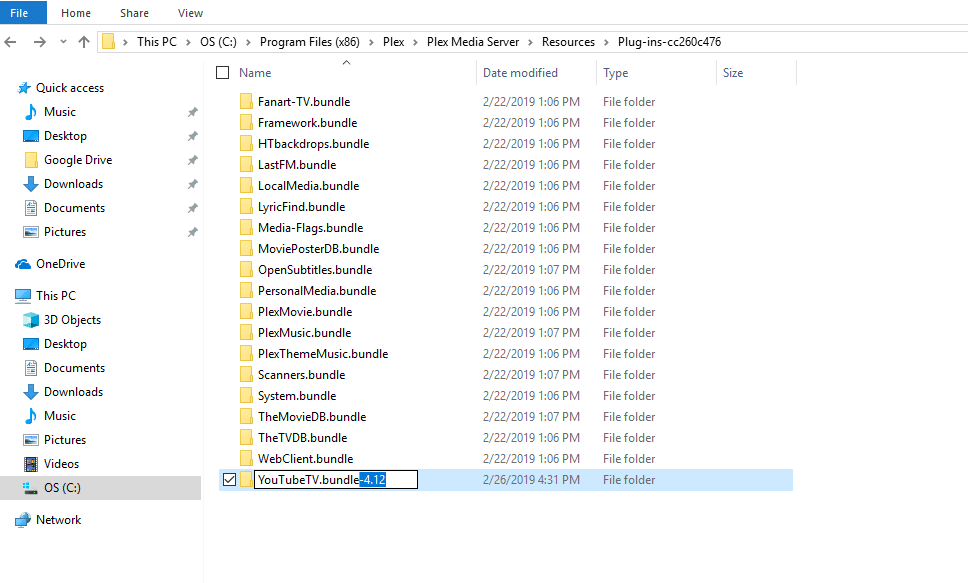The image size is (968, 583).
Task: Expand the chevron after This PC in address bar
Action: pyautogui.click(x=188, y=42)
